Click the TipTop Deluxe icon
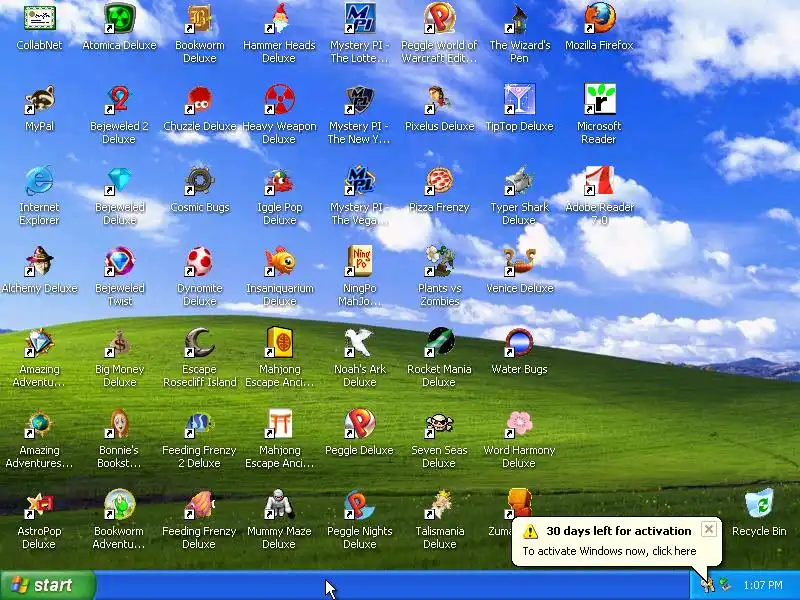Viewport: 800px width, 600px height. 519,99
